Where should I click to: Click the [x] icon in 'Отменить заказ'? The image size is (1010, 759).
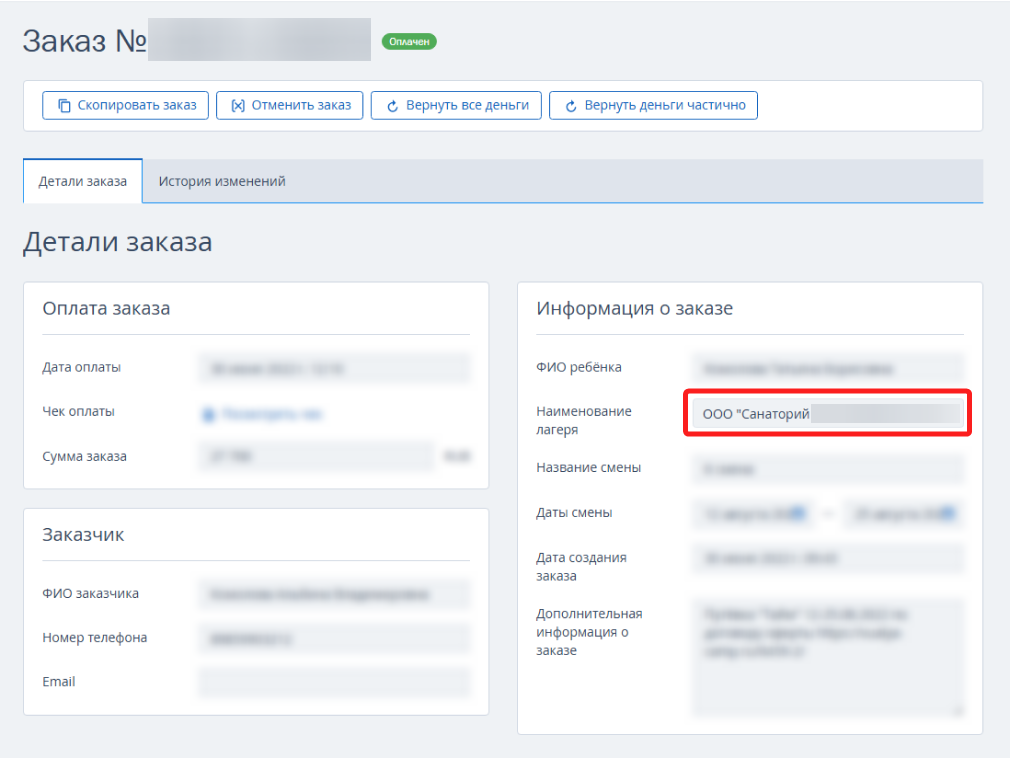[x=238, y=106]
